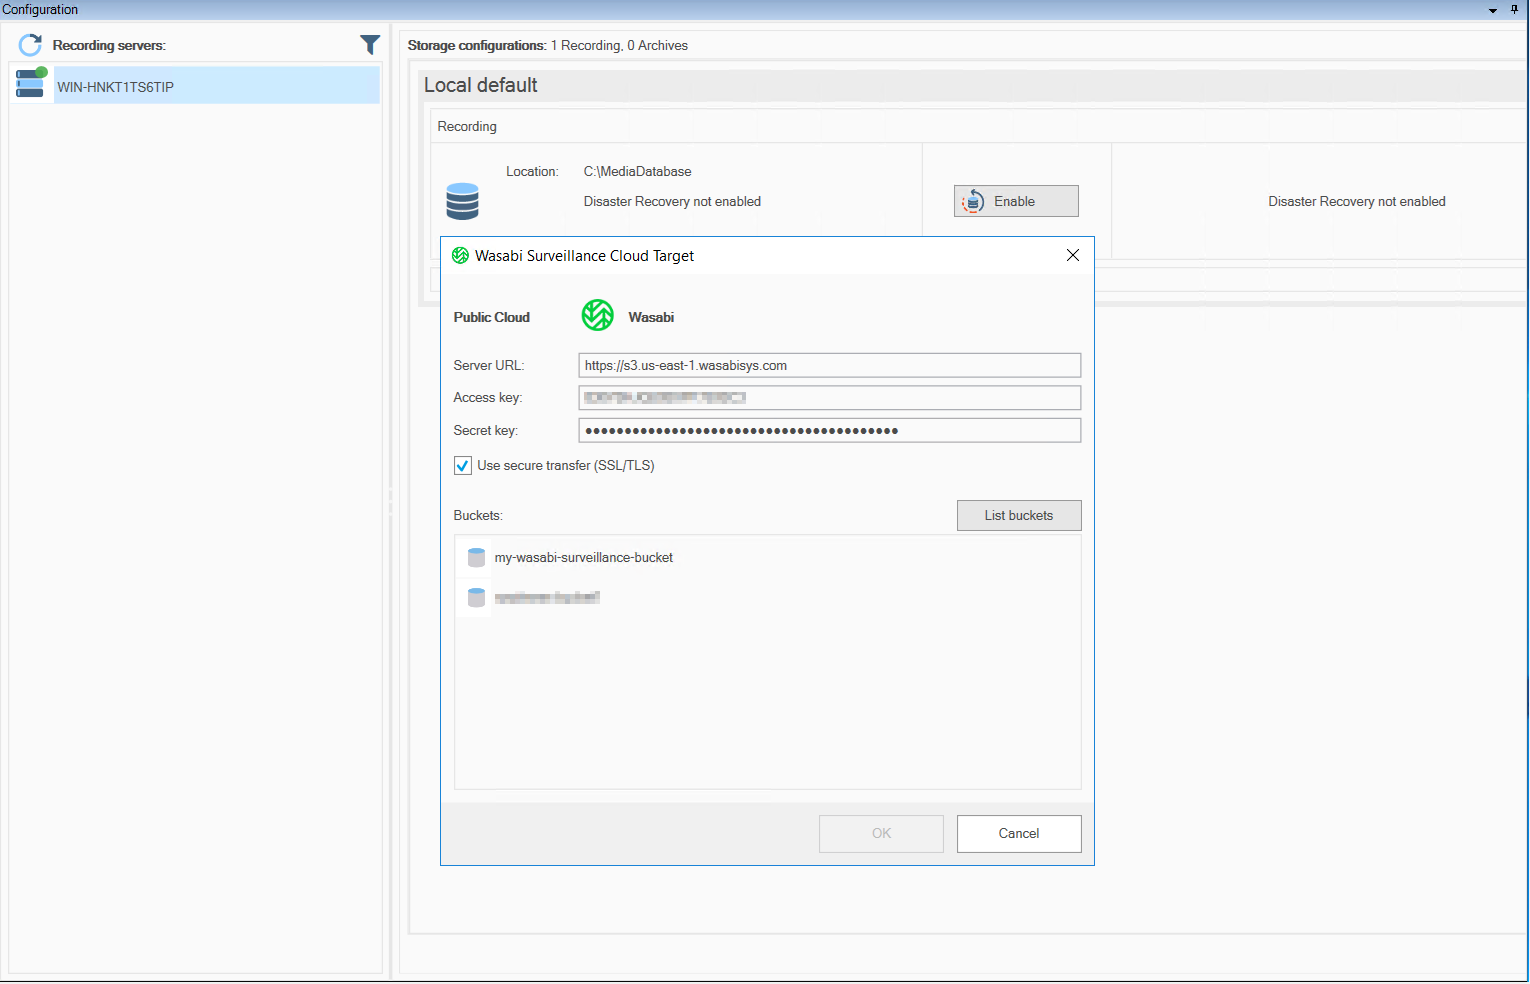1530x984 pixels.
Task: Select the WIN-HNKT1TS6TIP server icon
Action: tap(31, 84)
